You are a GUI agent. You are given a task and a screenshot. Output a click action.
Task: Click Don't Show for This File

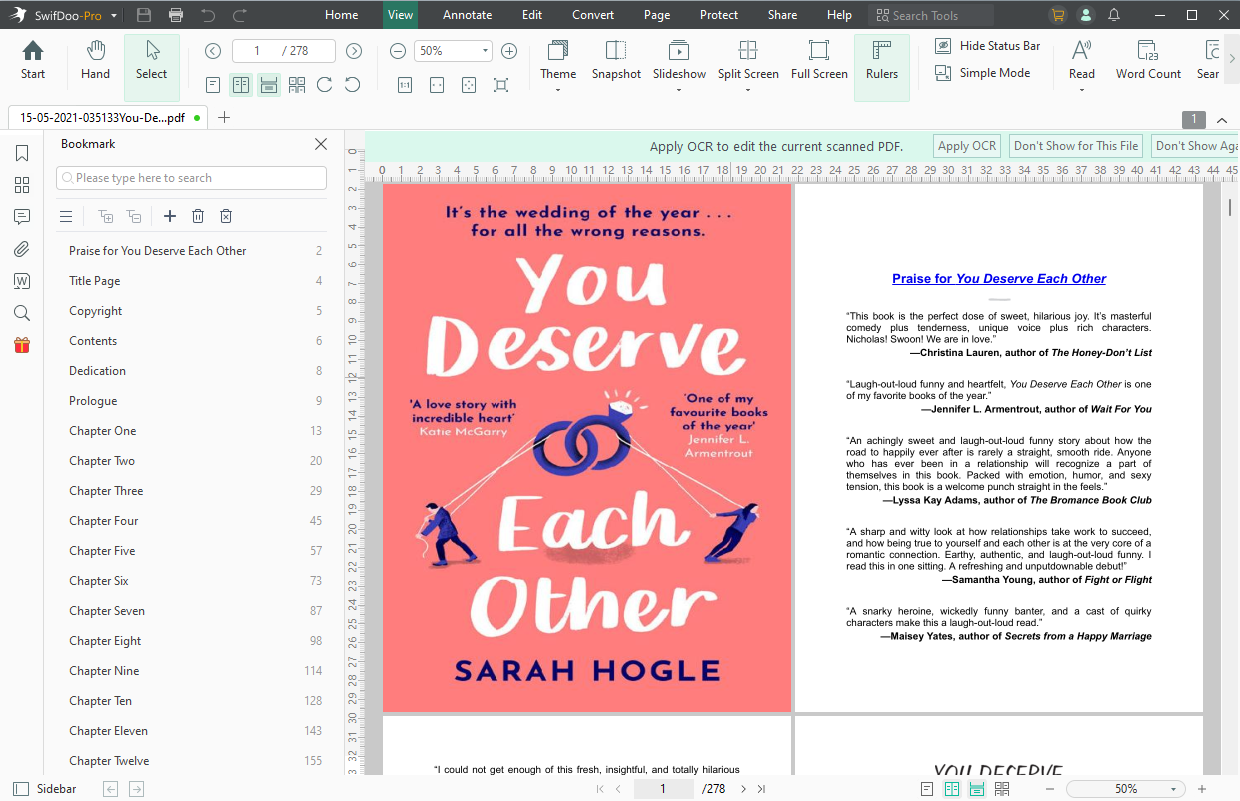pyautogui.click(x=1076, y=146)
